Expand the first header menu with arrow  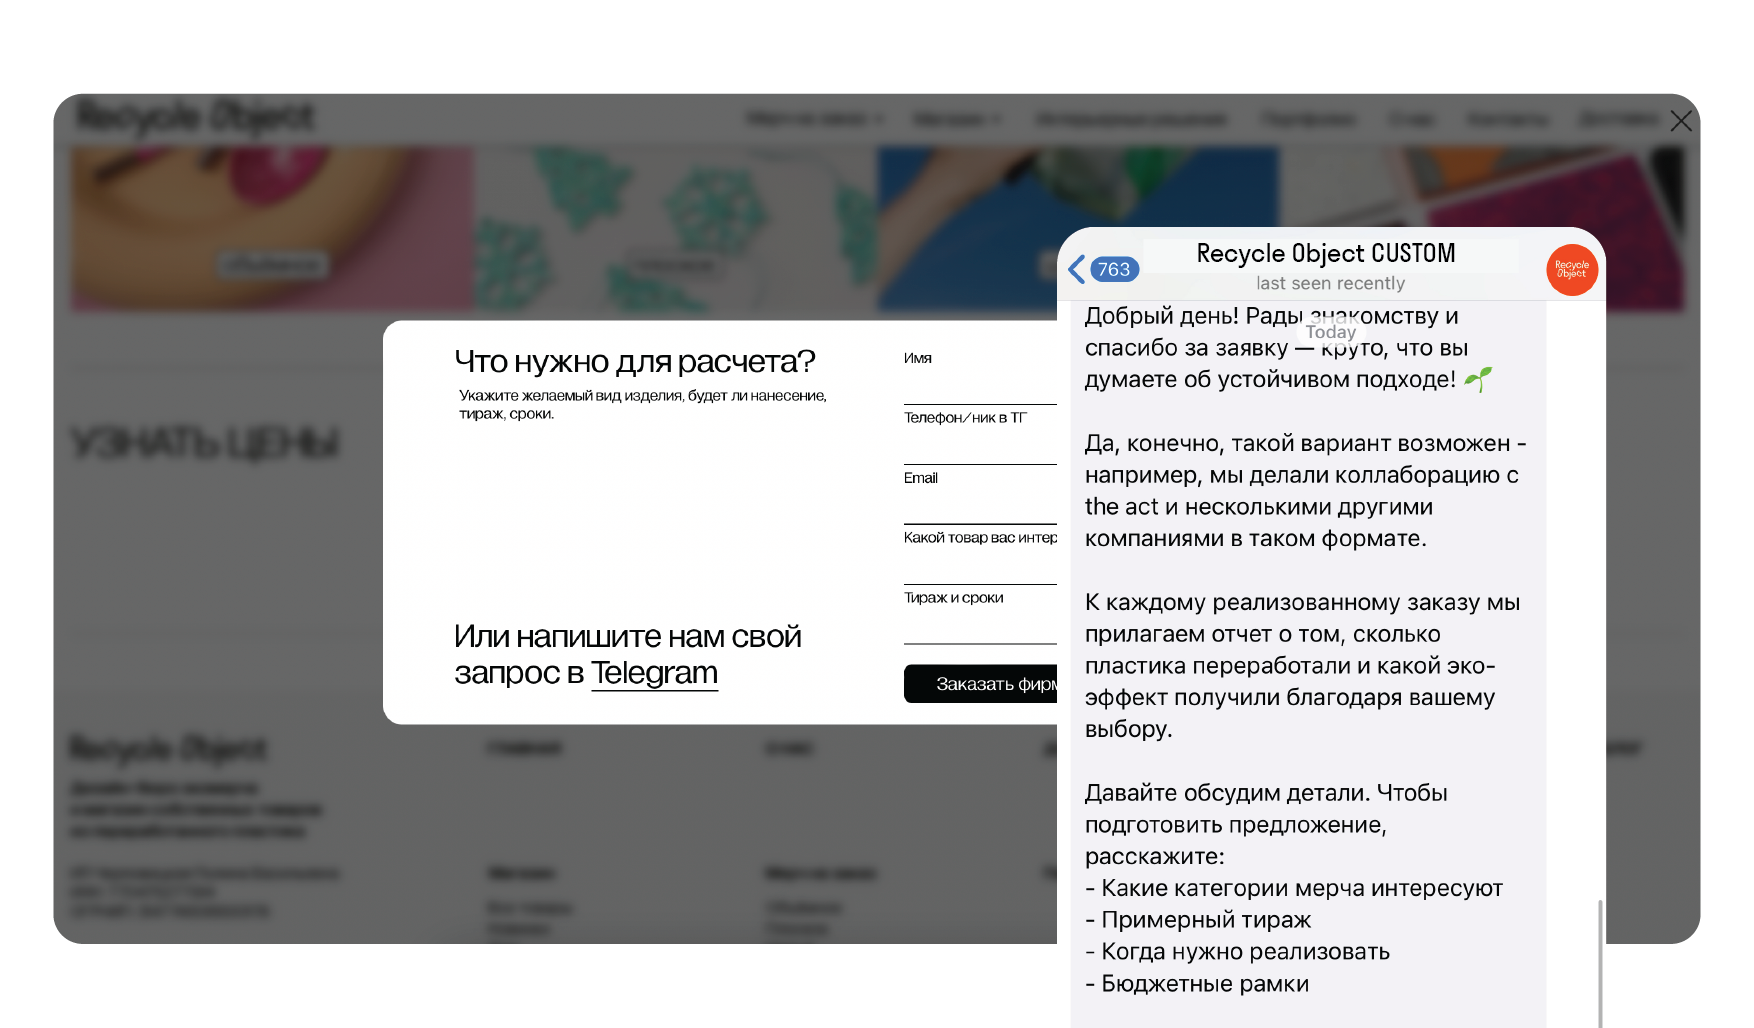pyautogui.click(x=814, y=119)
